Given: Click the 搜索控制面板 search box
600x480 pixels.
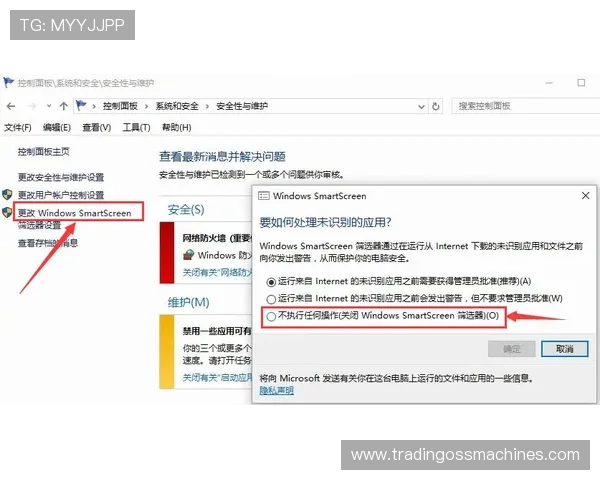Looking at the screenshot, I should click(525, 106).
